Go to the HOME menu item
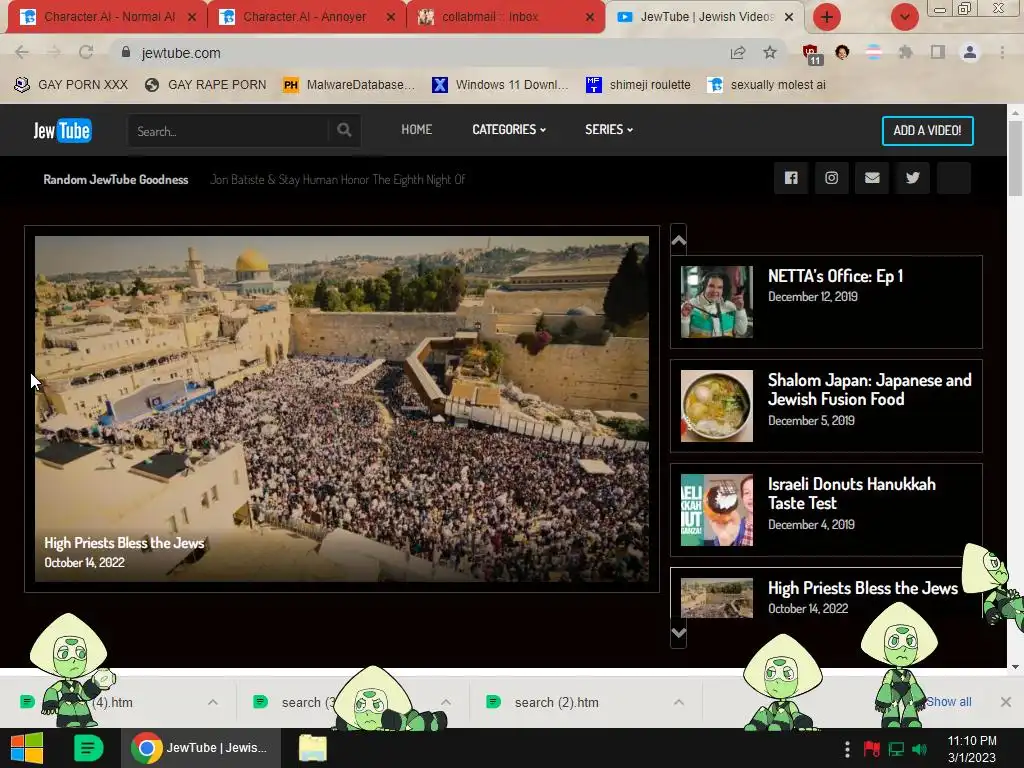 [x=417, y=129]
